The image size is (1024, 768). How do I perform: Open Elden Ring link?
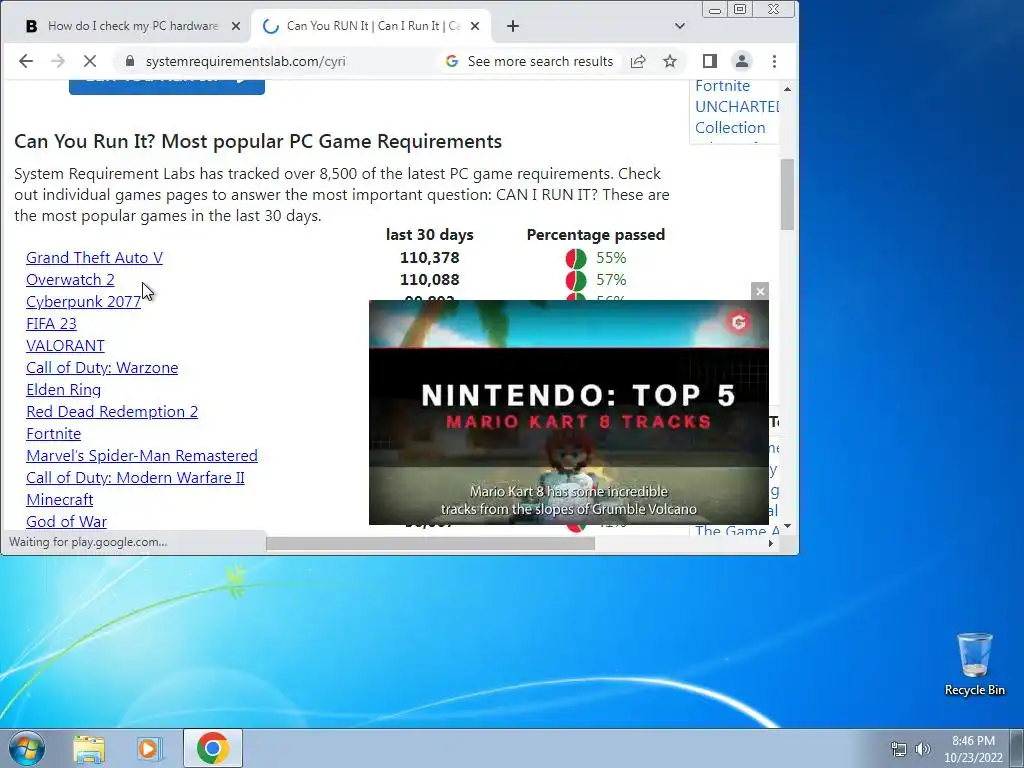(63, 390)
